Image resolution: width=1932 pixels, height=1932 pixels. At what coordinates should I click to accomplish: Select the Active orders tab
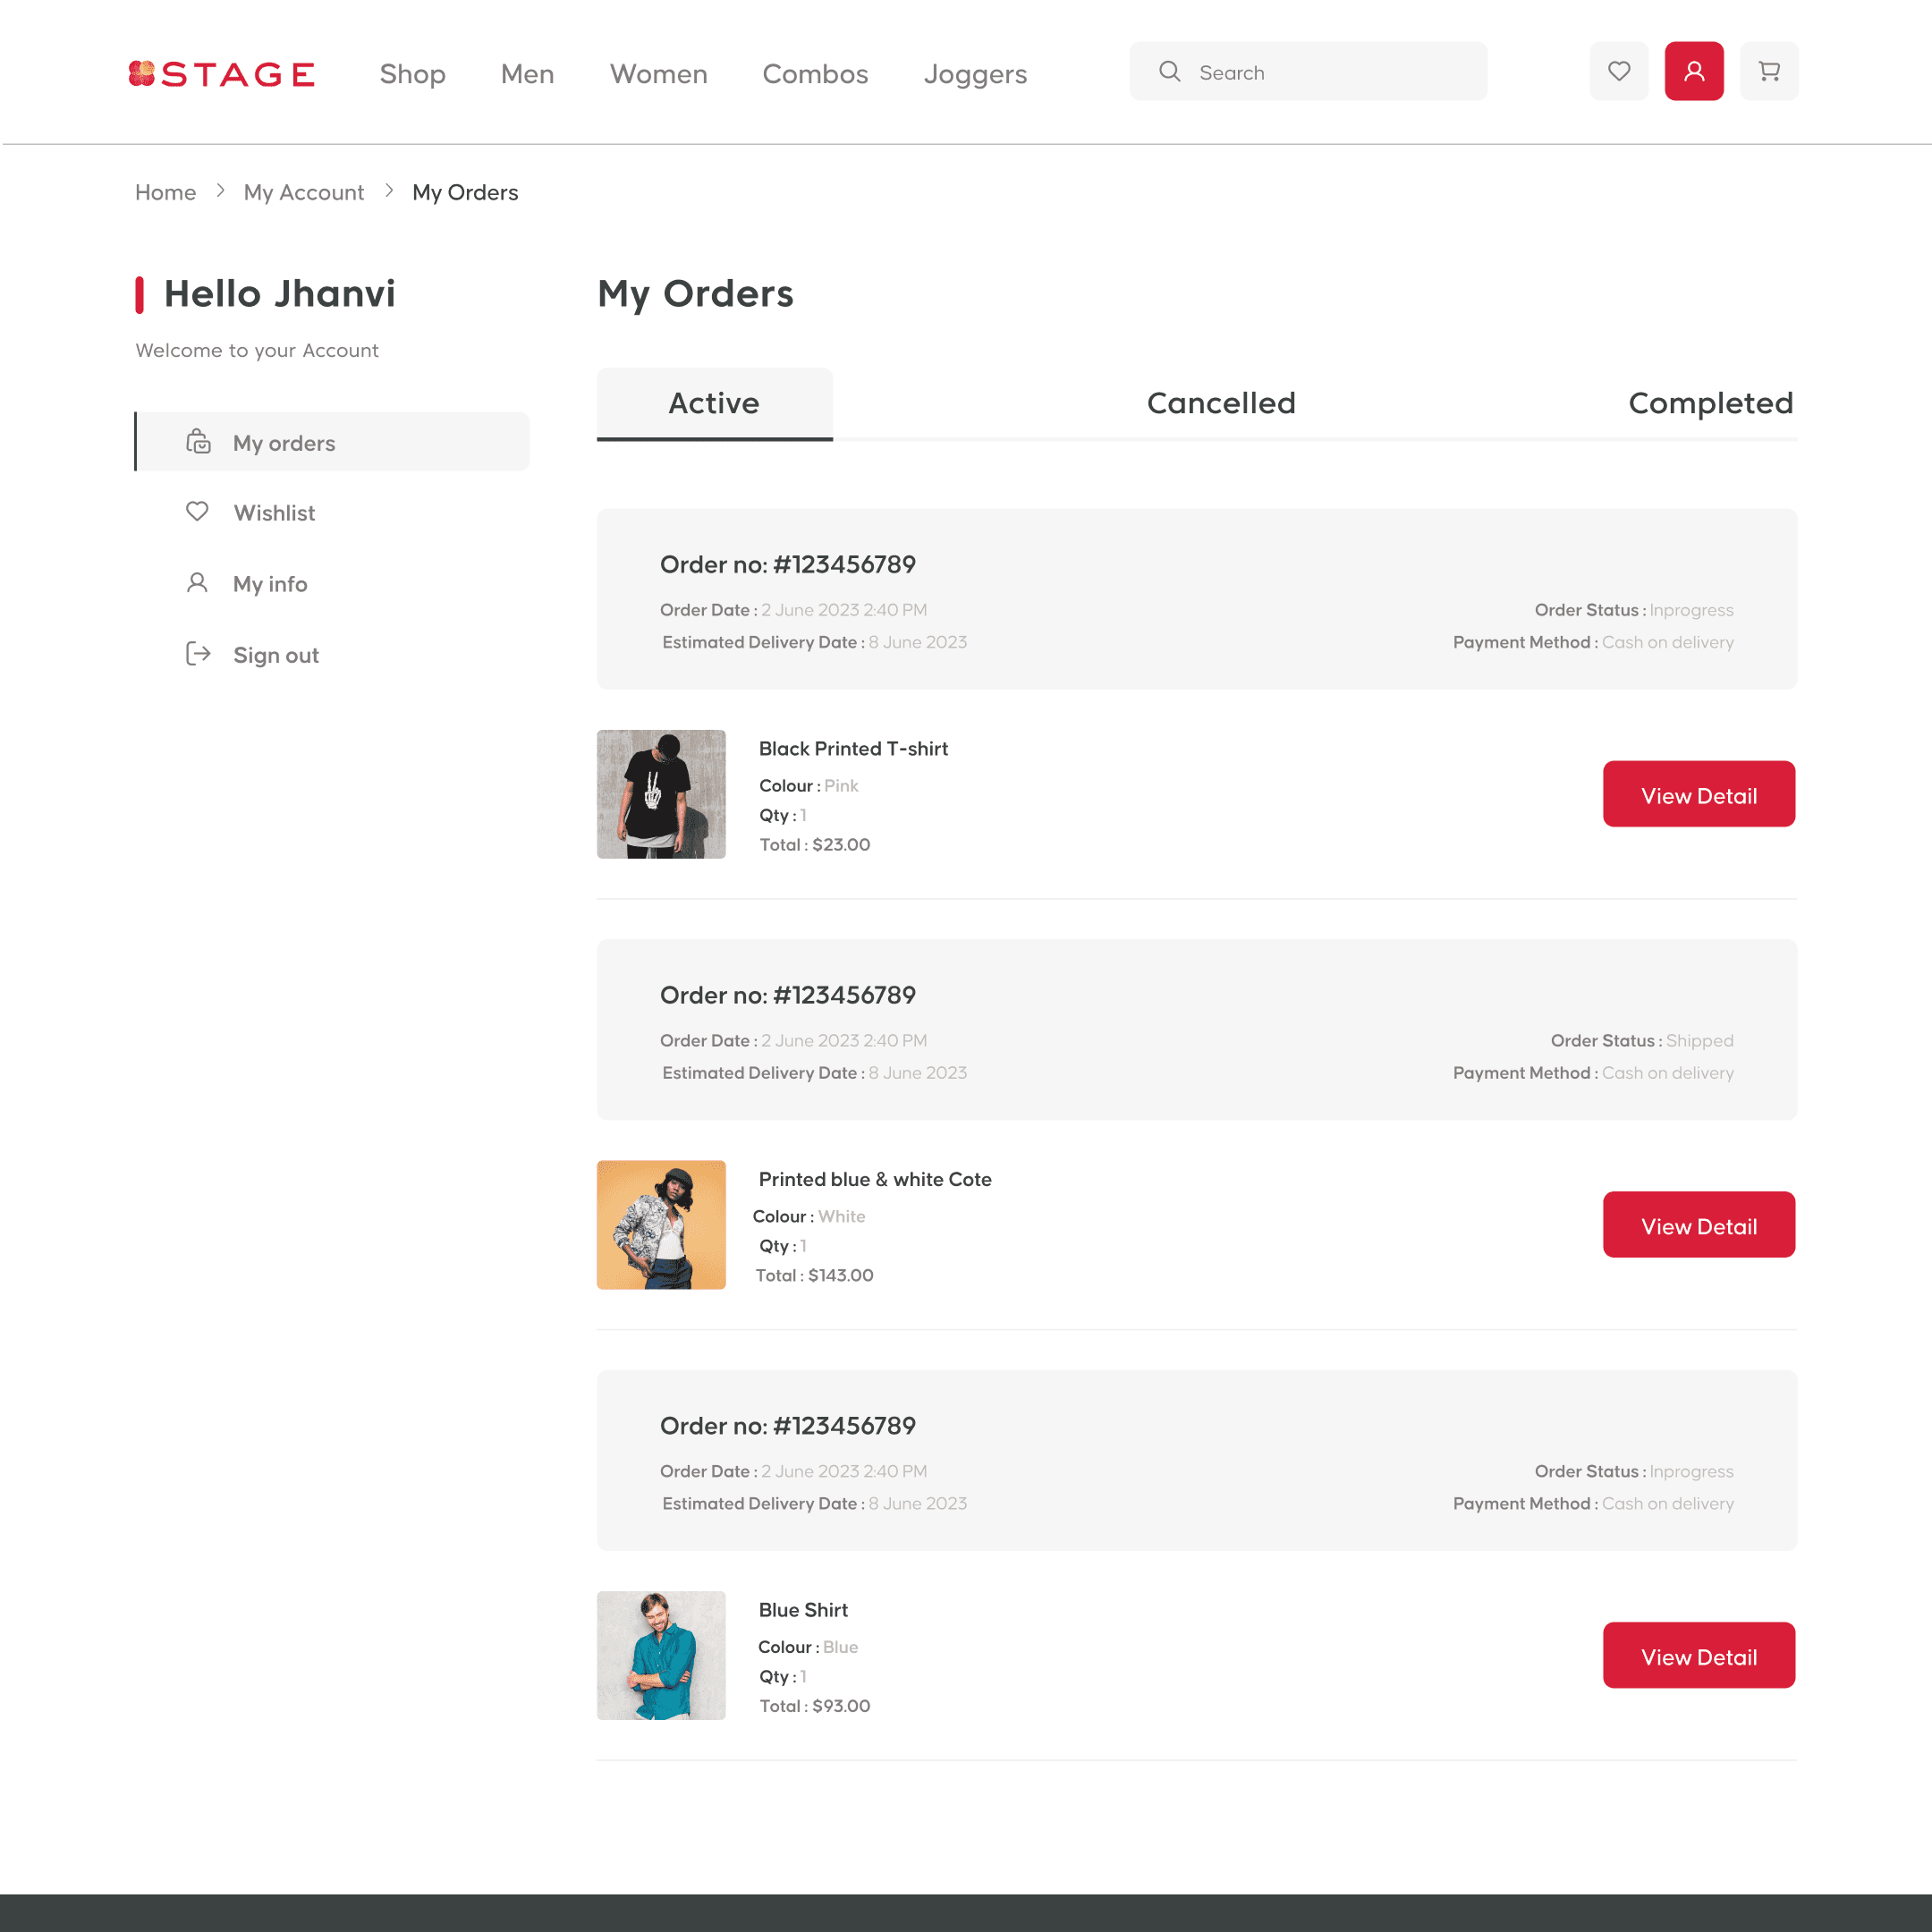714,403
